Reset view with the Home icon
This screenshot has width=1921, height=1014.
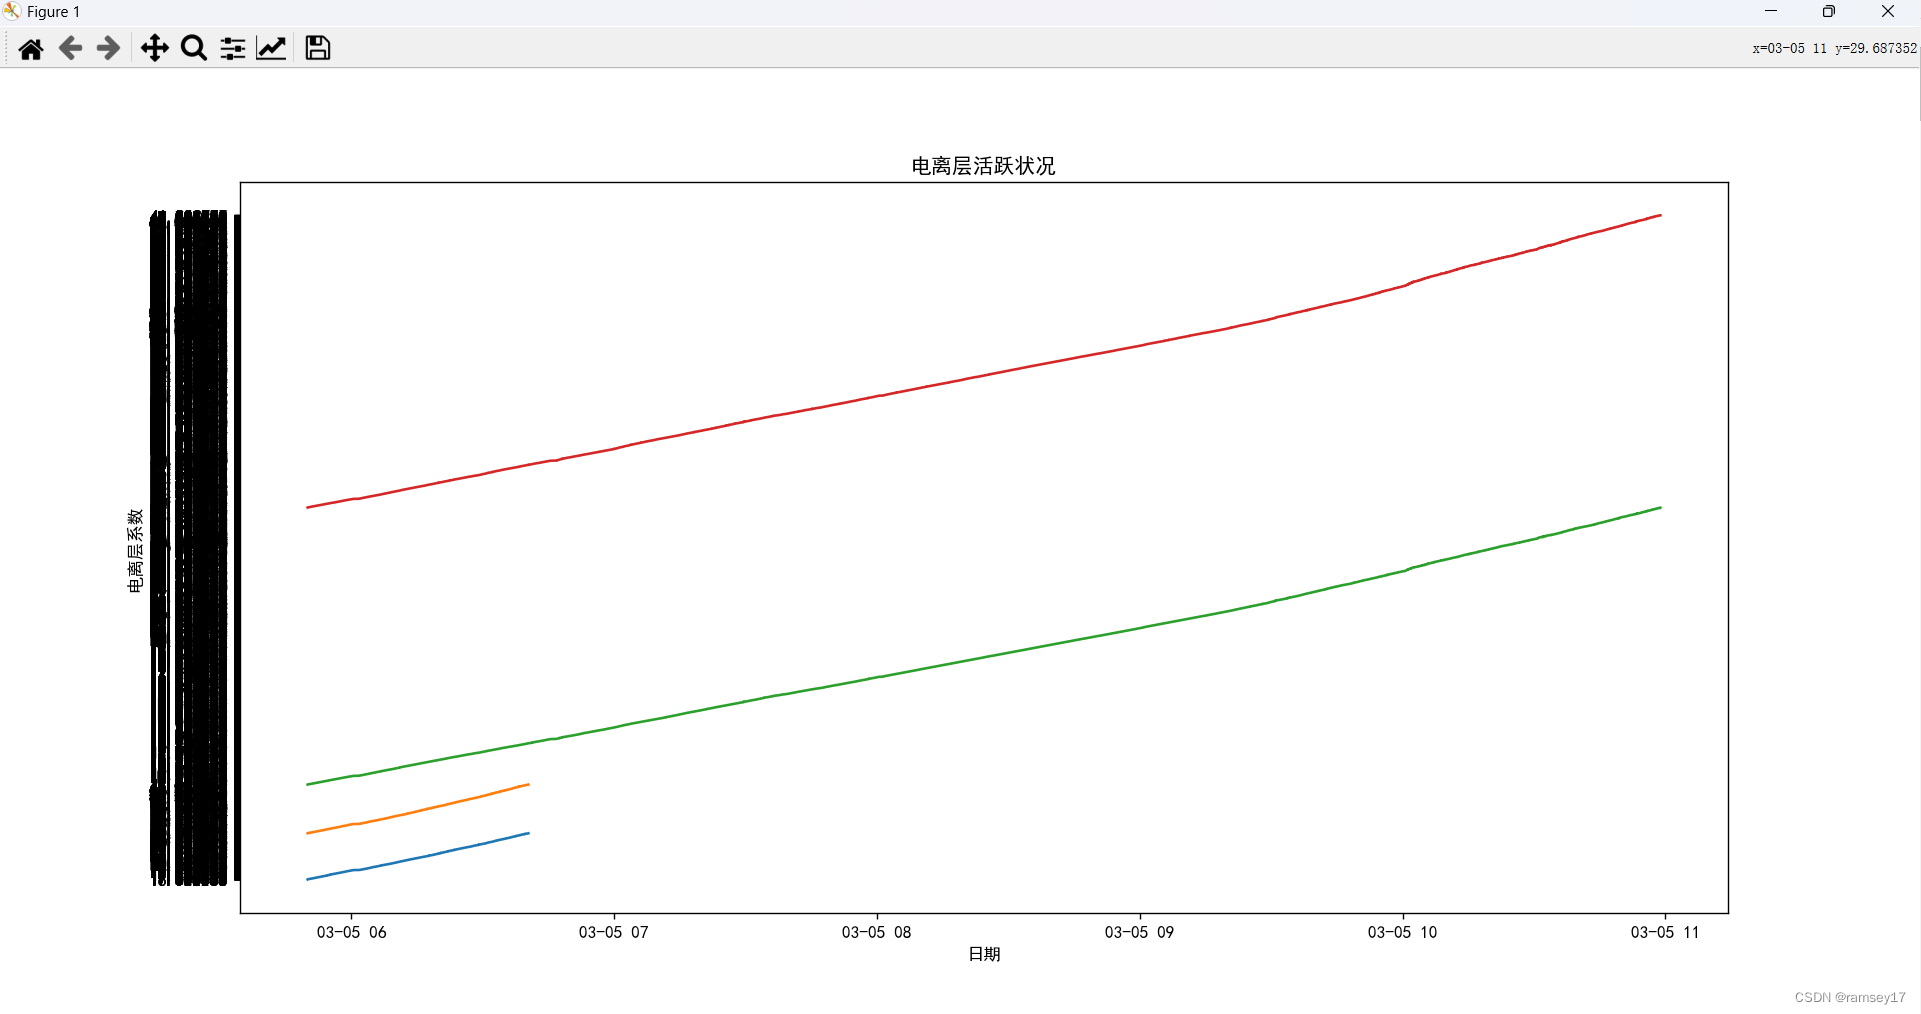click(x=31, y=48)
